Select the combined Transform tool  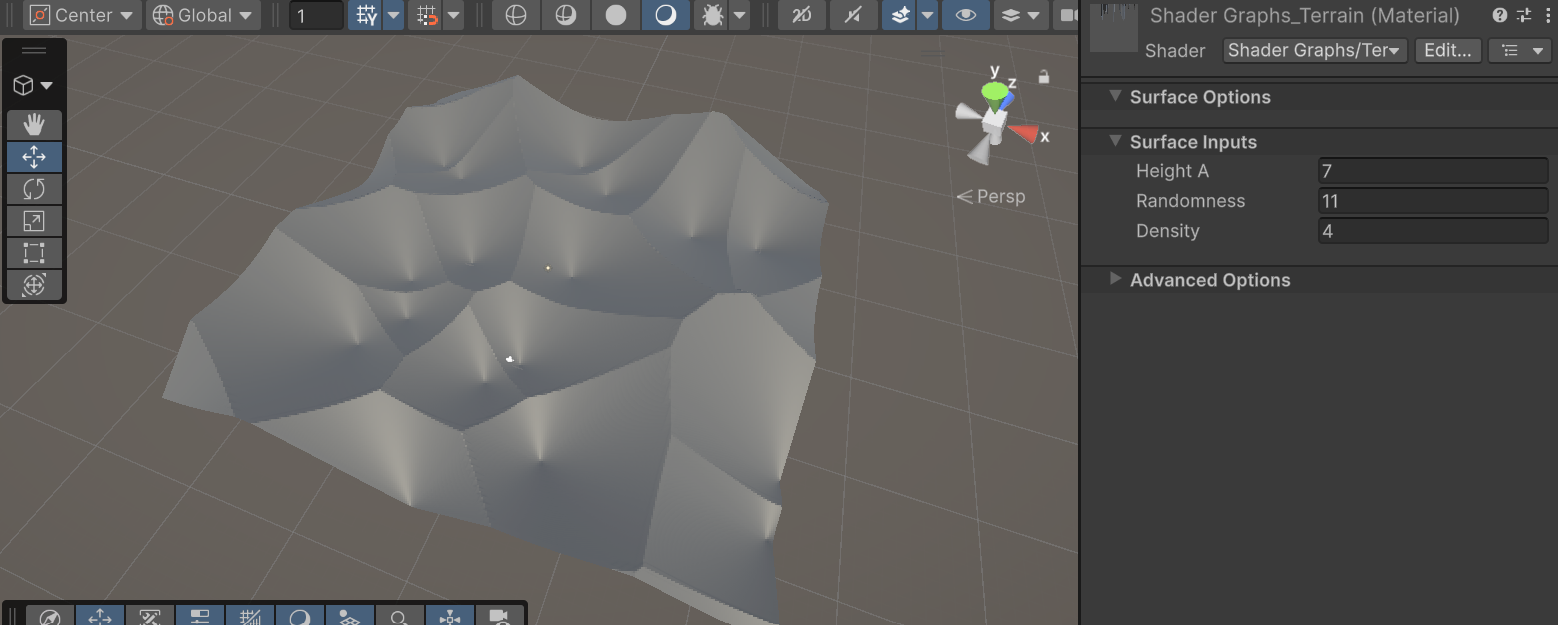[34, 285]
